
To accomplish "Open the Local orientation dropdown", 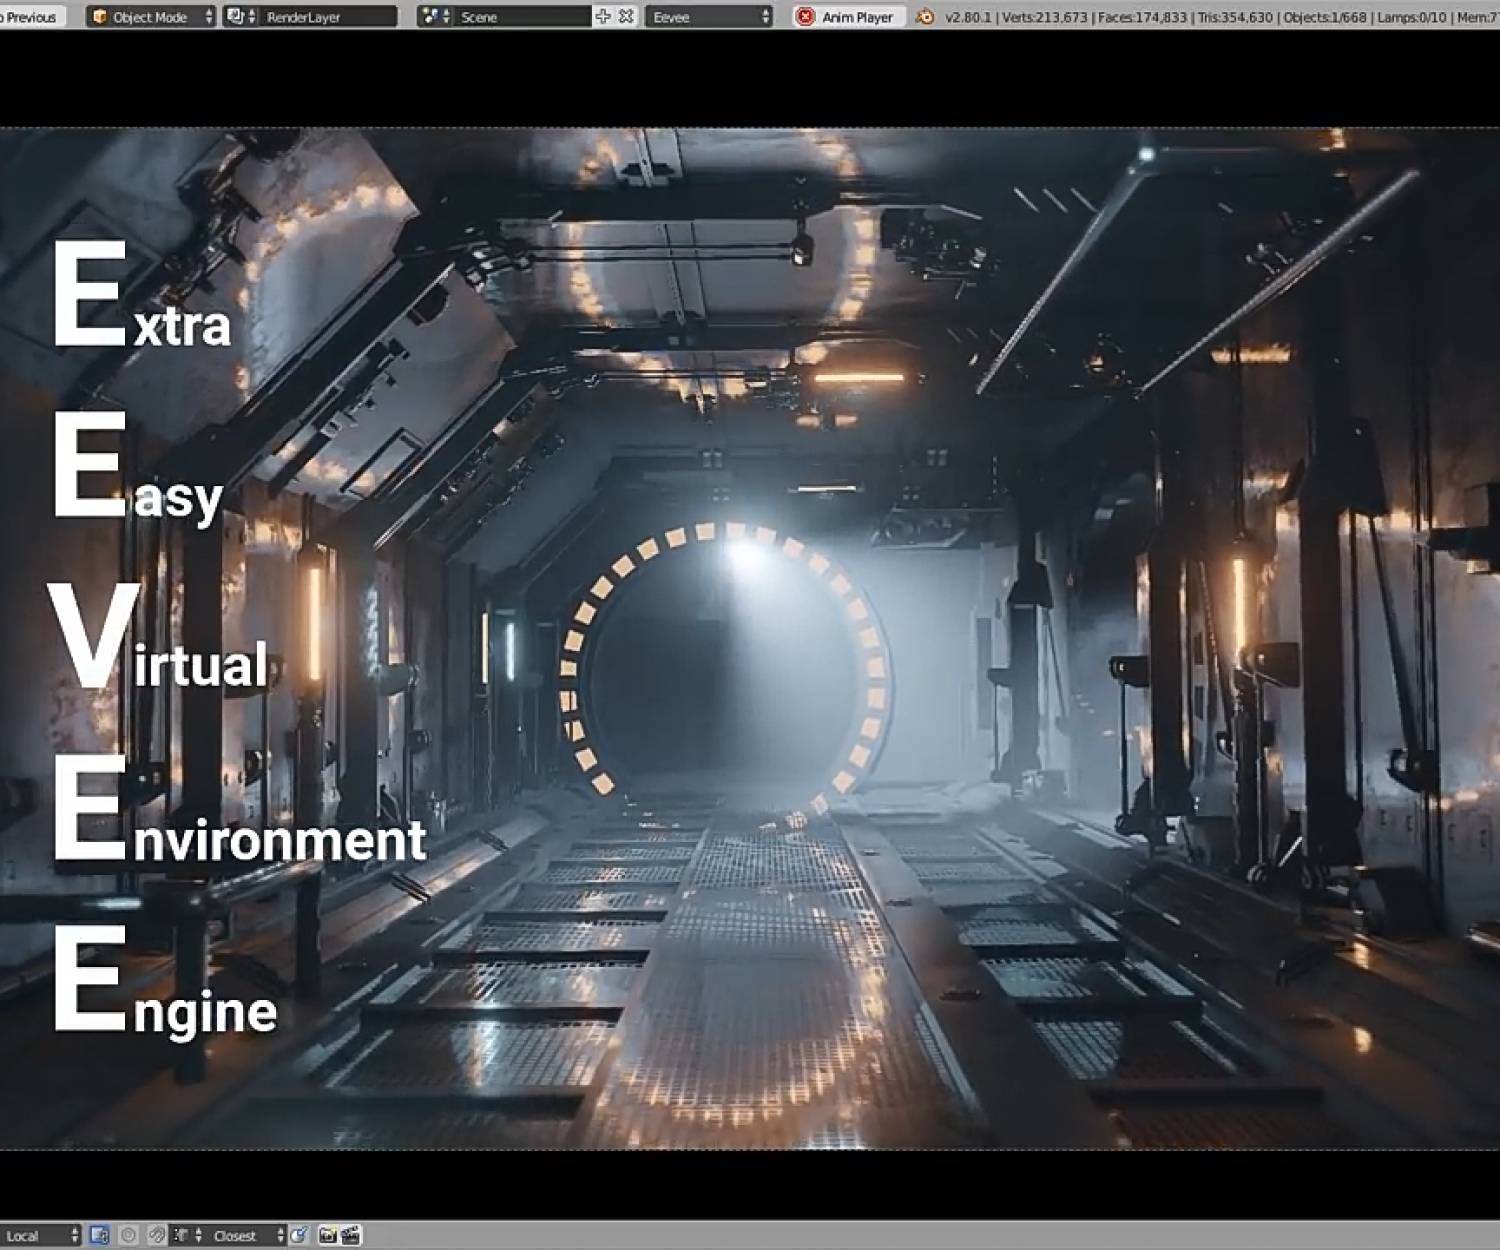I will 40,1235.
